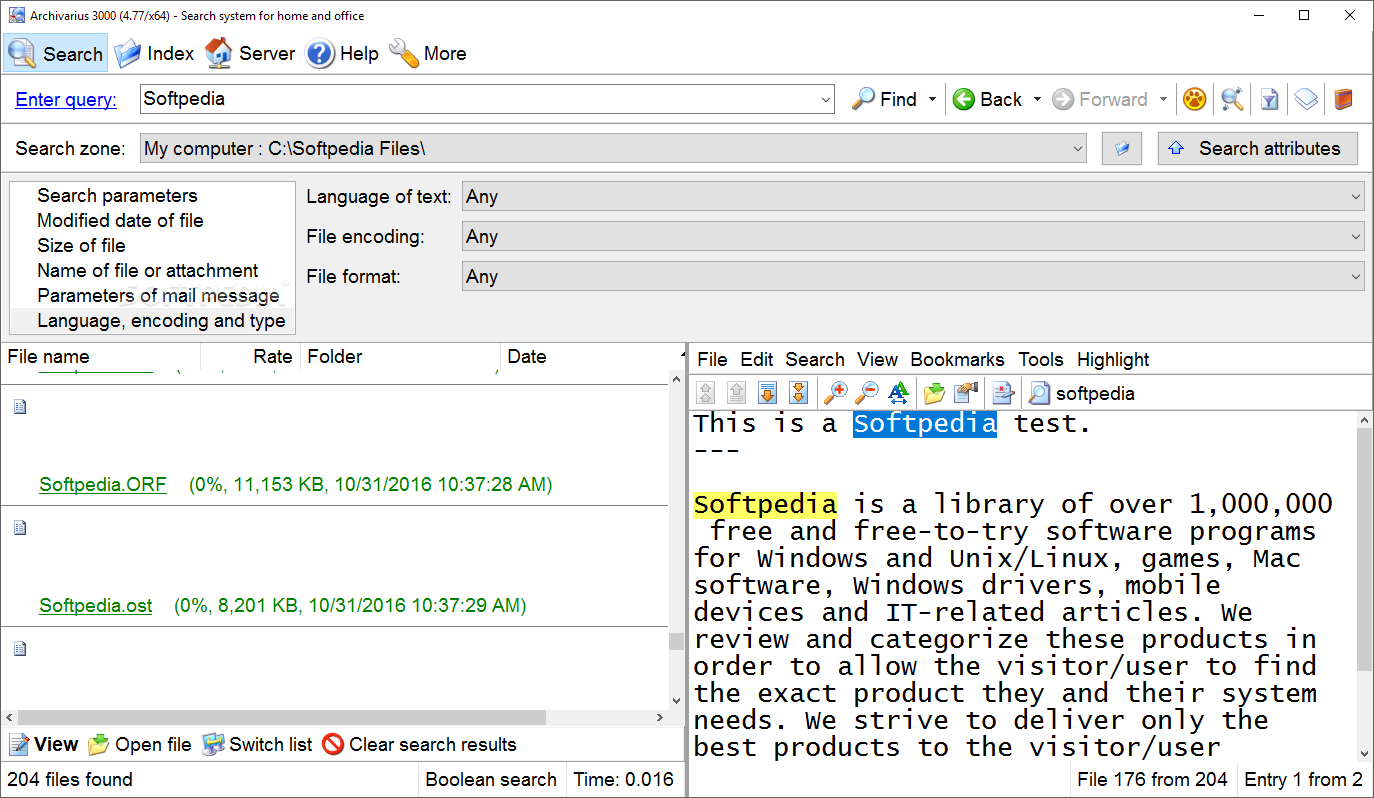Open the Search zone dropdown

tap(613, 149)
